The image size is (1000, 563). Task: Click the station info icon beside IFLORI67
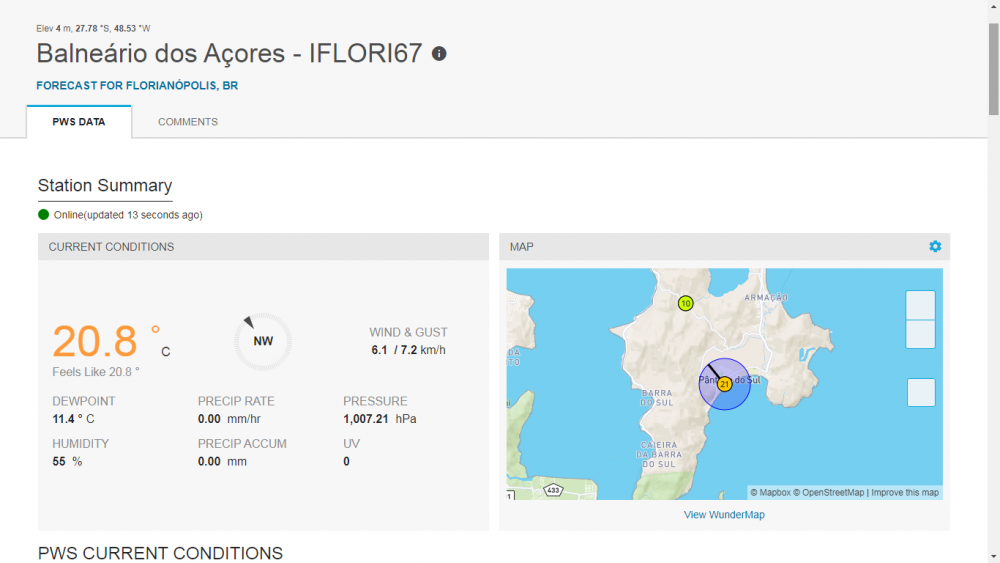[x=439, y=54]
